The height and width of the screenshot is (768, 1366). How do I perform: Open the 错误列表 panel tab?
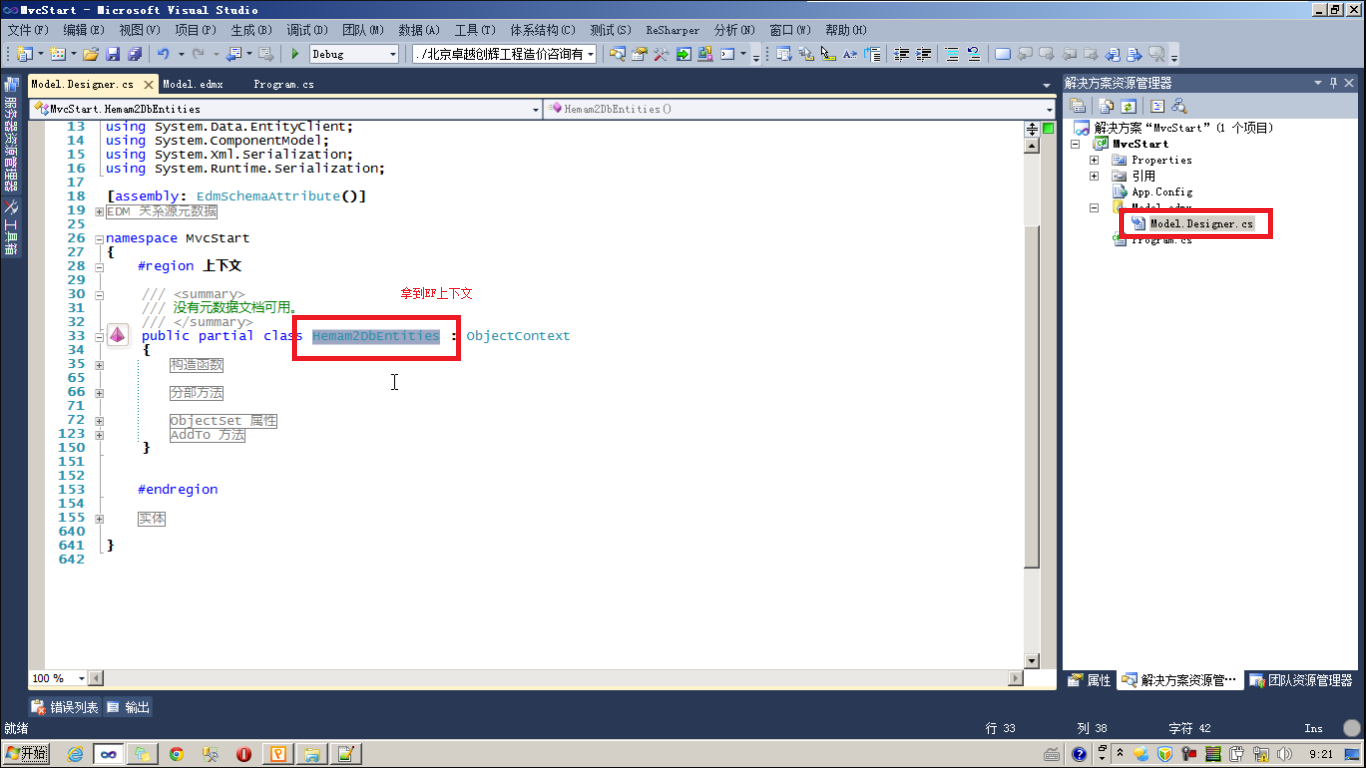tap(65, 707)
